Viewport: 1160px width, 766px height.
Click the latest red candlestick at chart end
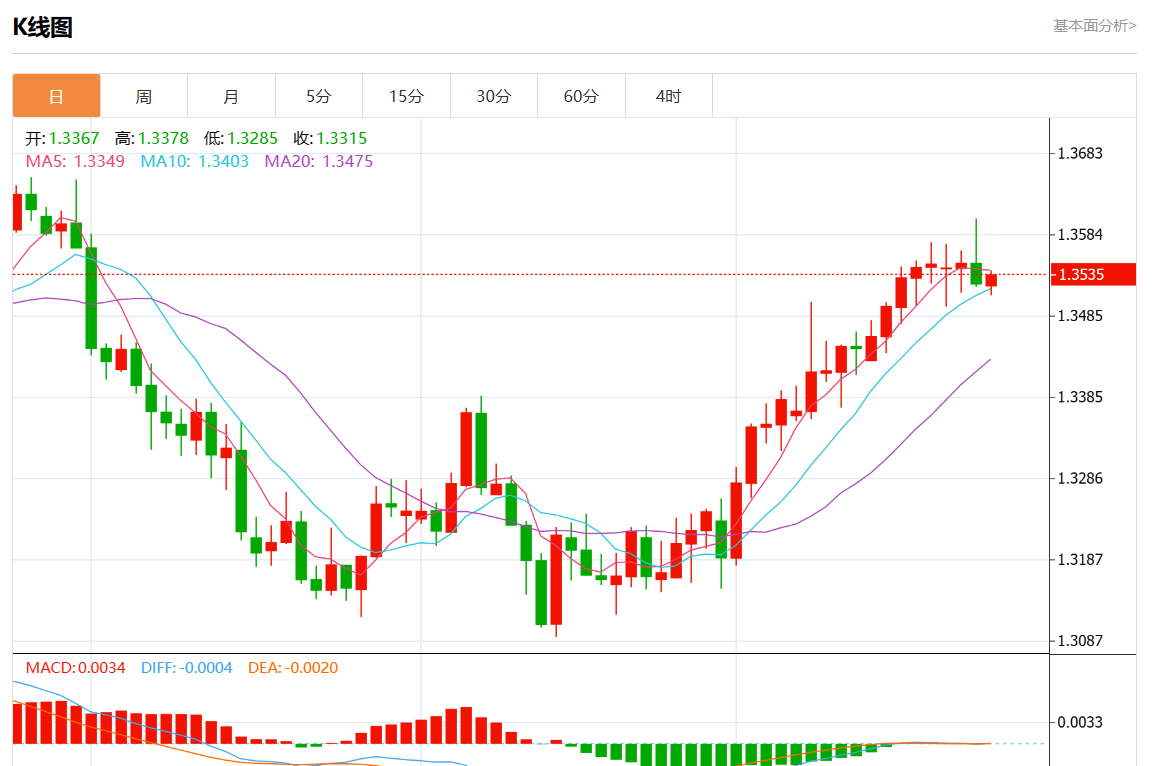pos(991,280)
